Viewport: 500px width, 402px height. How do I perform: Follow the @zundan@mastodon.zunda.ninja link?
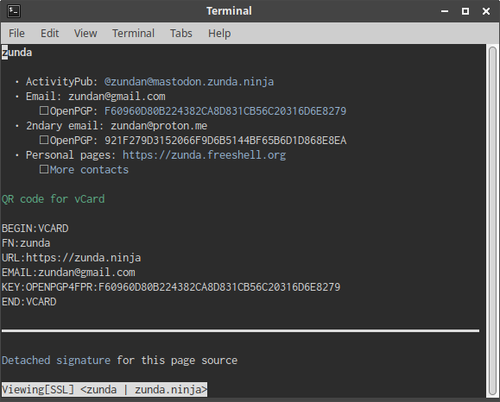(x=189, y=82)
